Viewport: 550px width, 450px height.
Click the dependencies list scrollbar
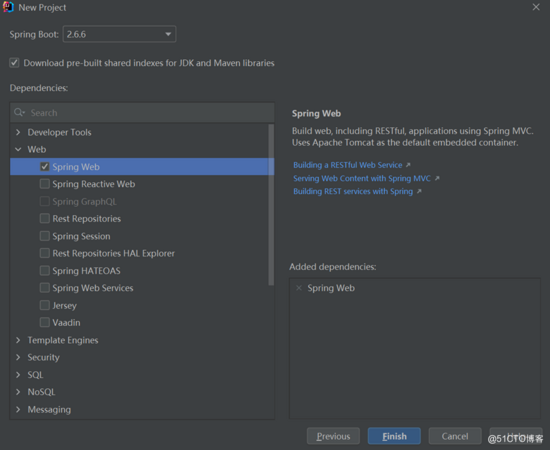coord(271,205)
